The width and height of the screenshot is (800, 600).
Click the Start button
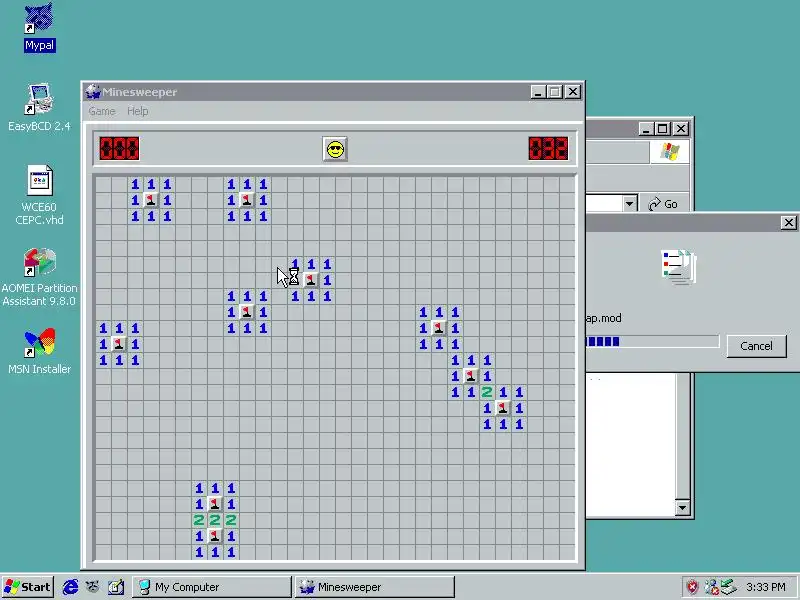28,587
